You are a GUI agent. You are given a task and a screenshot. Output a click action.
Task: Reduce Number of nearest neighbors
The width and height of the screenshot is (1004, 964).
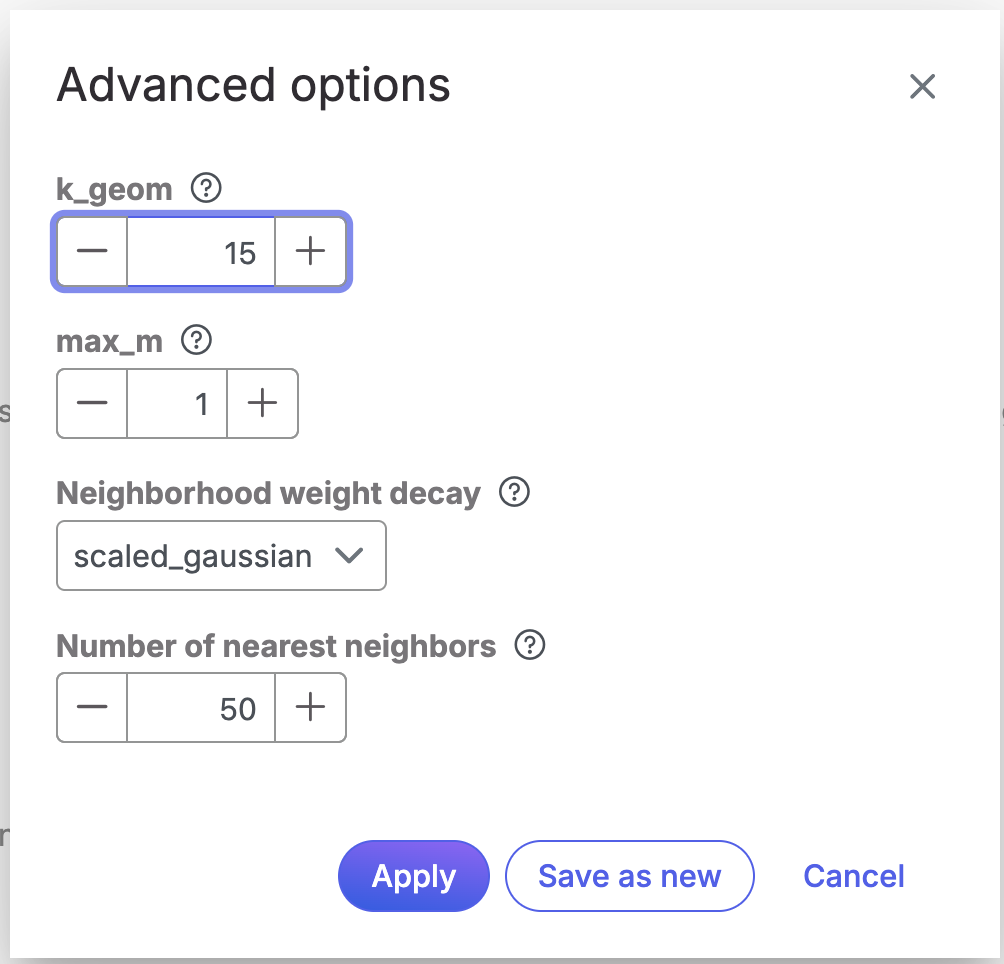click(92, 708)
